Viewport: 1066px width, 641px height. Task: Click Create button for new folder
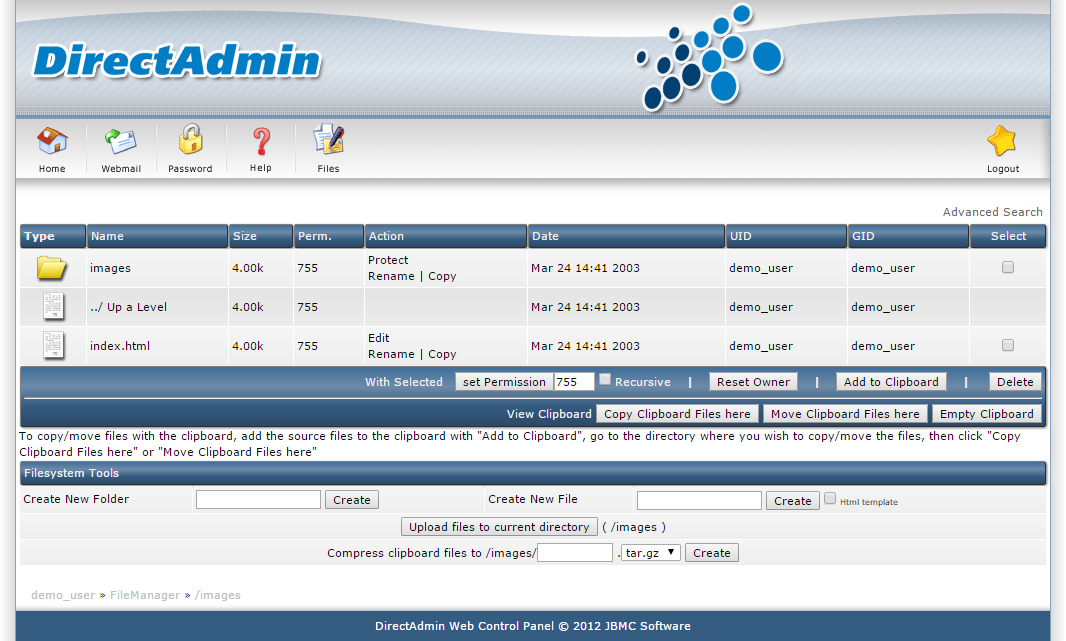click(351, 500)
